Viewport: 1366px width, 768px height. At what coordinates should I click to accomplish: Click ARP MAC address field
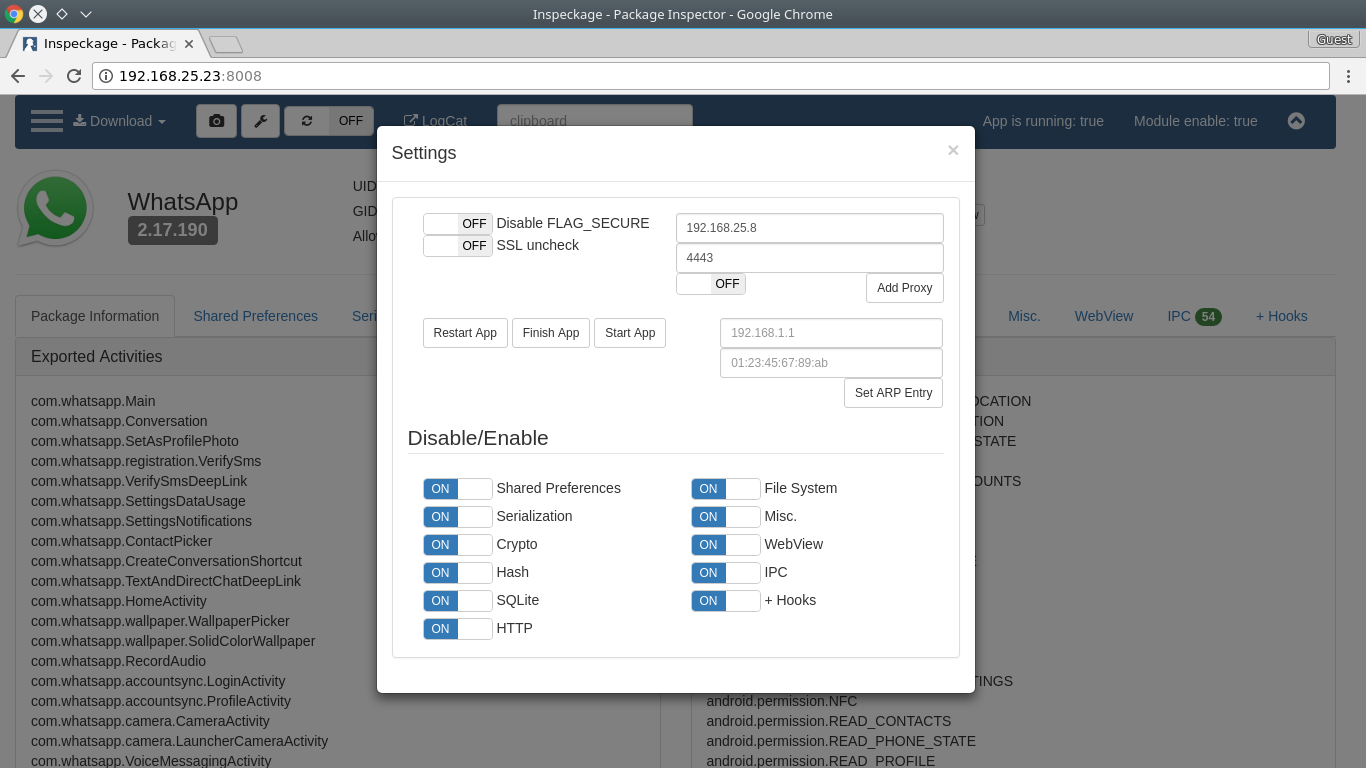point(831,363)
